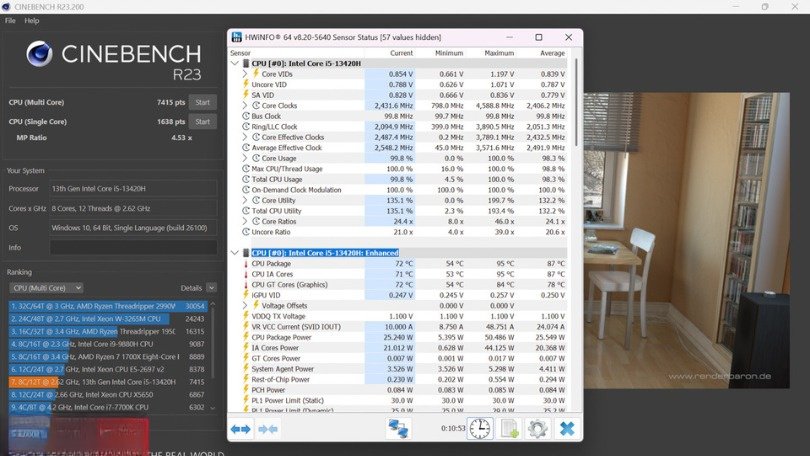
Task: Select the AMD Ryzen 7 1700X ranking row
Action: 108,356
